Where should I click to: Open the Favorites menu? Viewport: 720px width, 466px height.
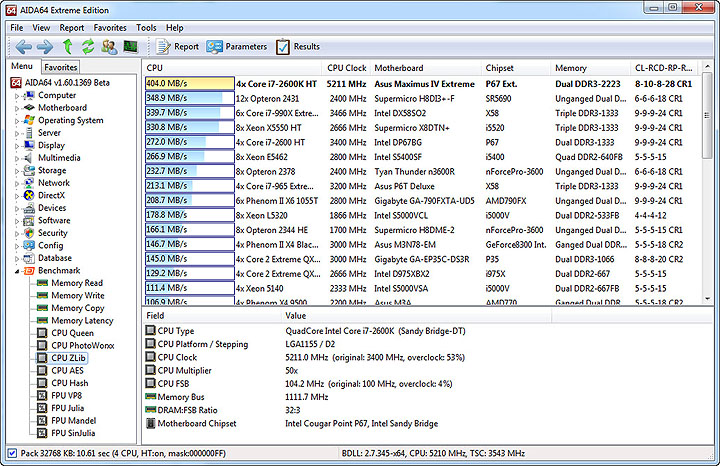click(110, 28)
